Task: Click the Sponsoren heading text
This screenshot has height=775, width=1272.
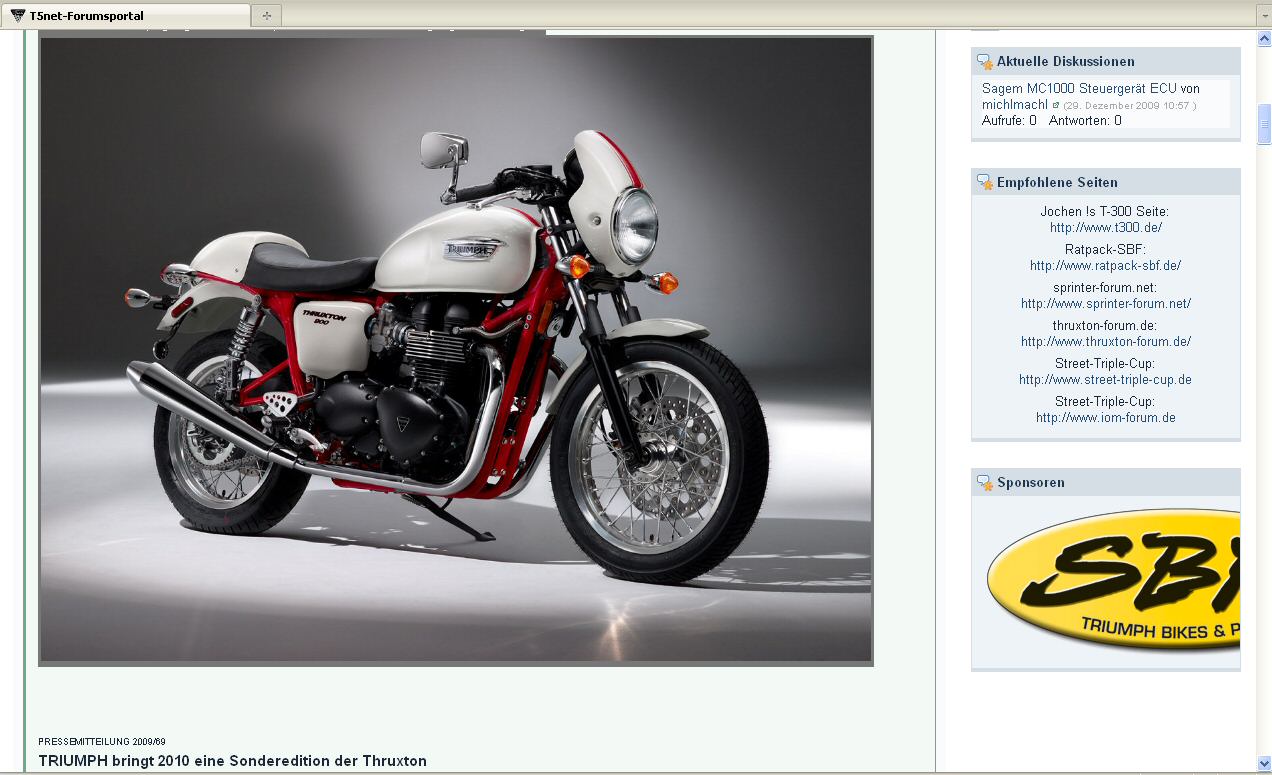Action: point(1030,483)
